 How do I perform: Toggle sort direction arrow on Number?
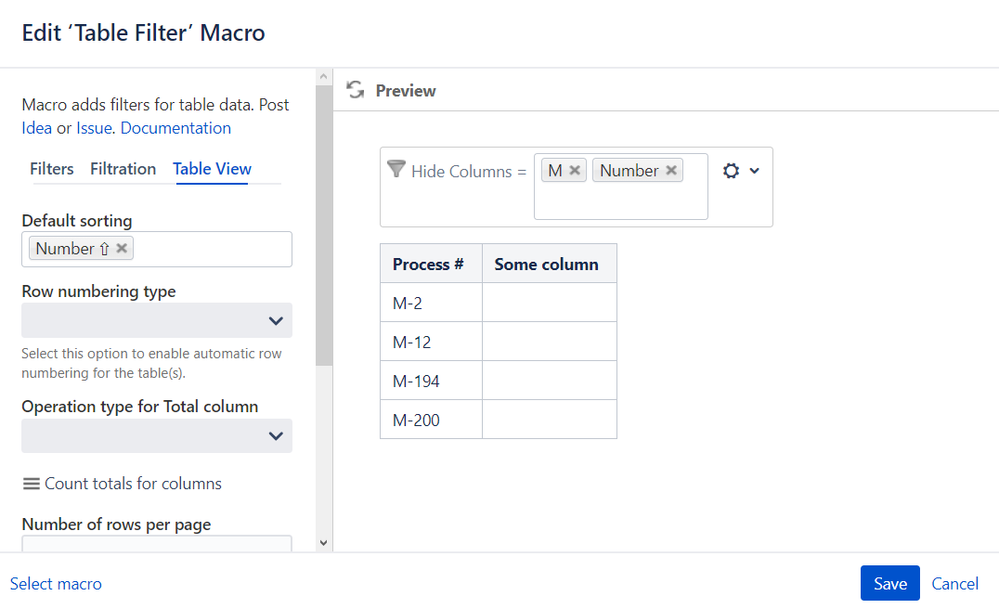[104, 249]
